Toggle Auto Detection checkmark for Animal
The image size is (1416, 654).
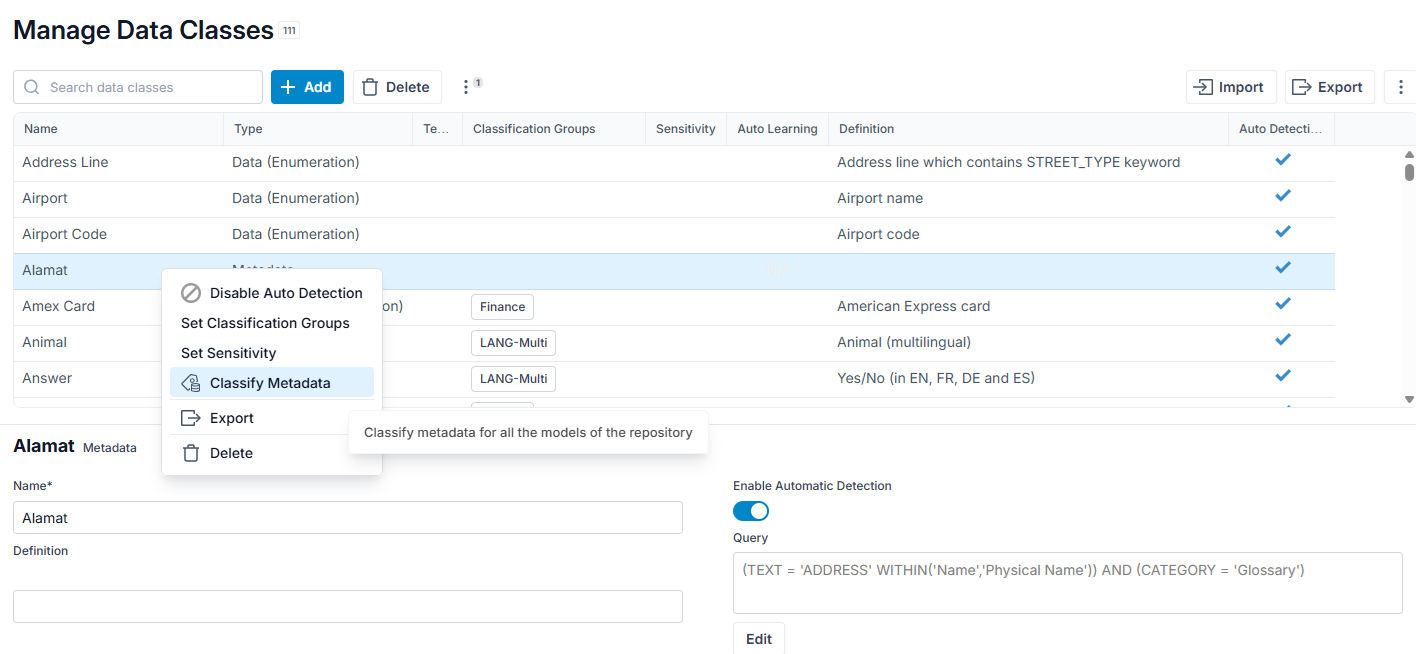[x=1283, y=340]
